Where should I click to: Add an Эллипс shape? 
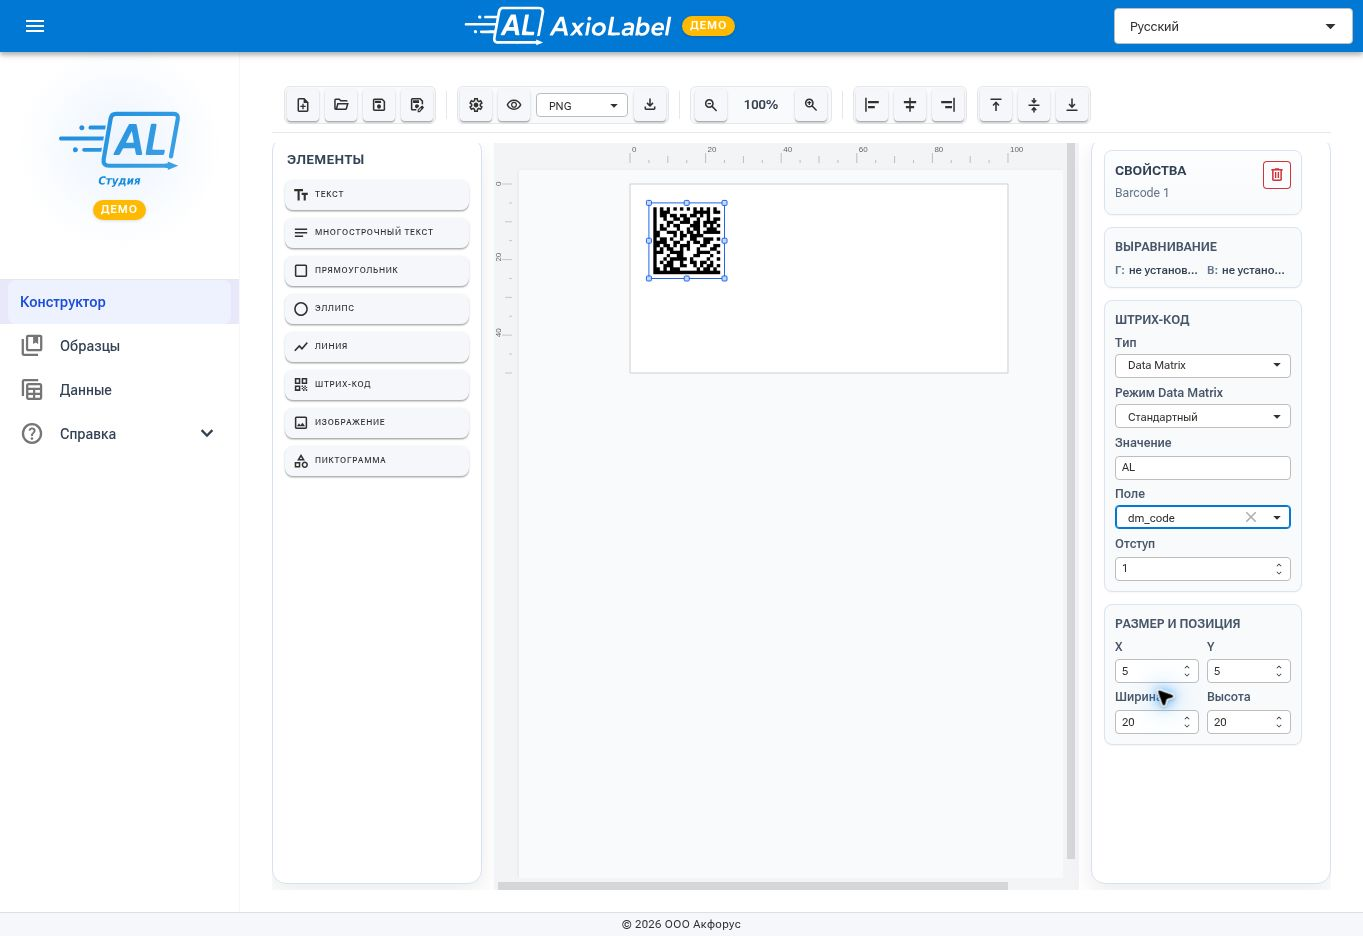coord(377,309)
